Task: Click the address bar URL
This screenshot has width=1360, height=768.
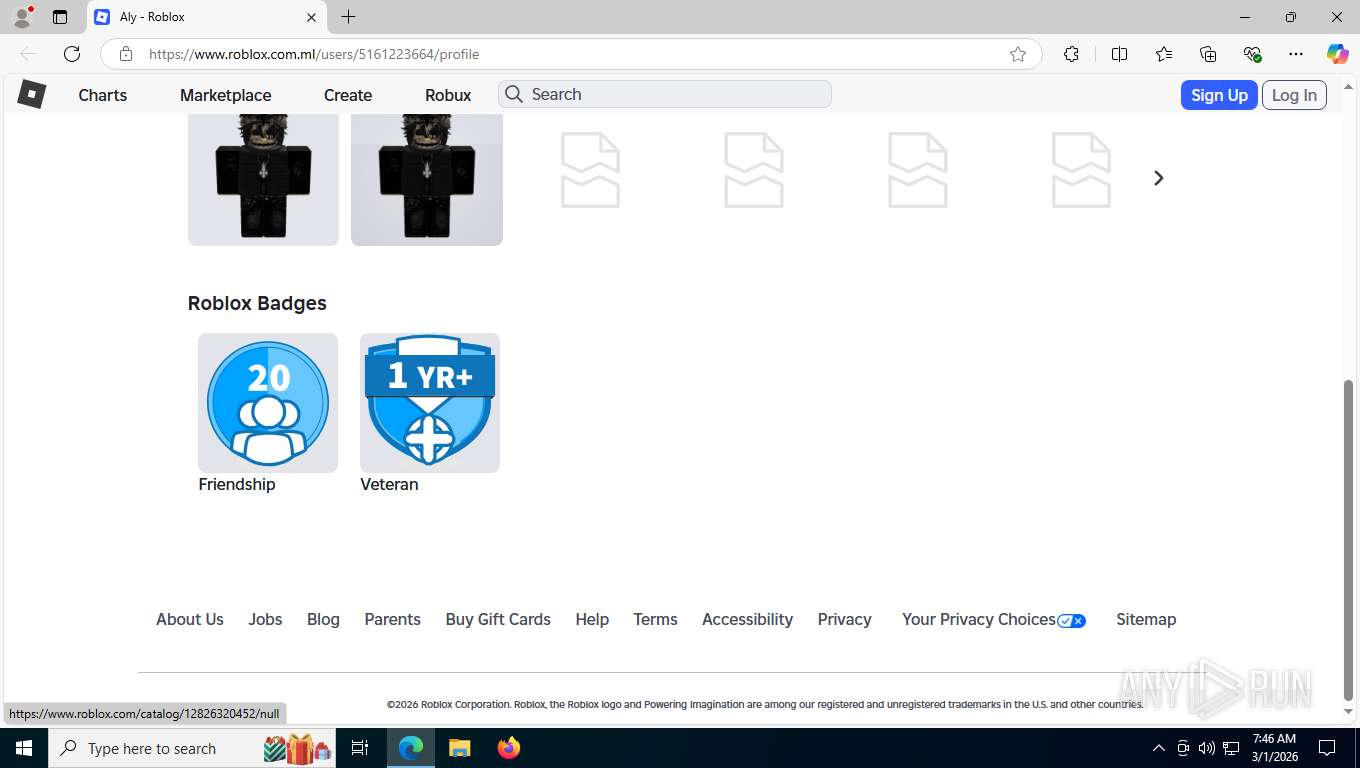Action: pos(314,54)
